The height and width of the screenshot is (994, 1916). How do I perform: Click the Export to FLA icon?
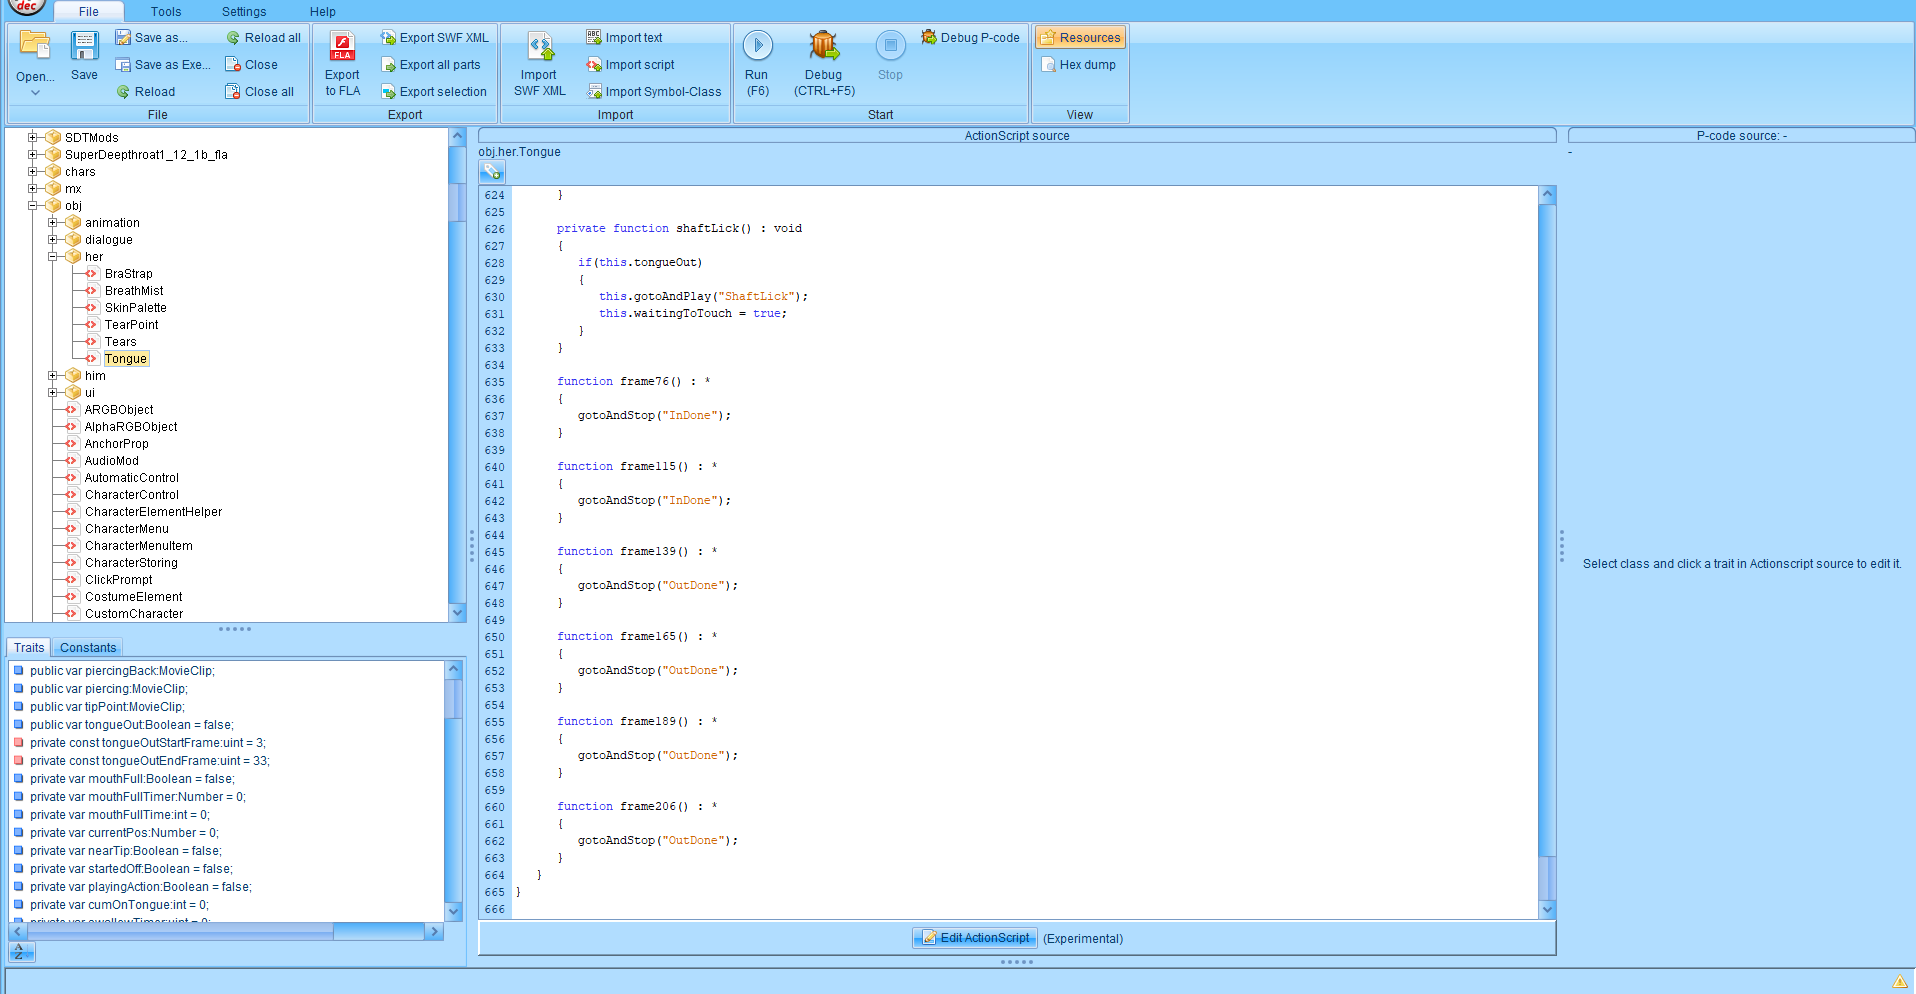(x=342, y=47)
